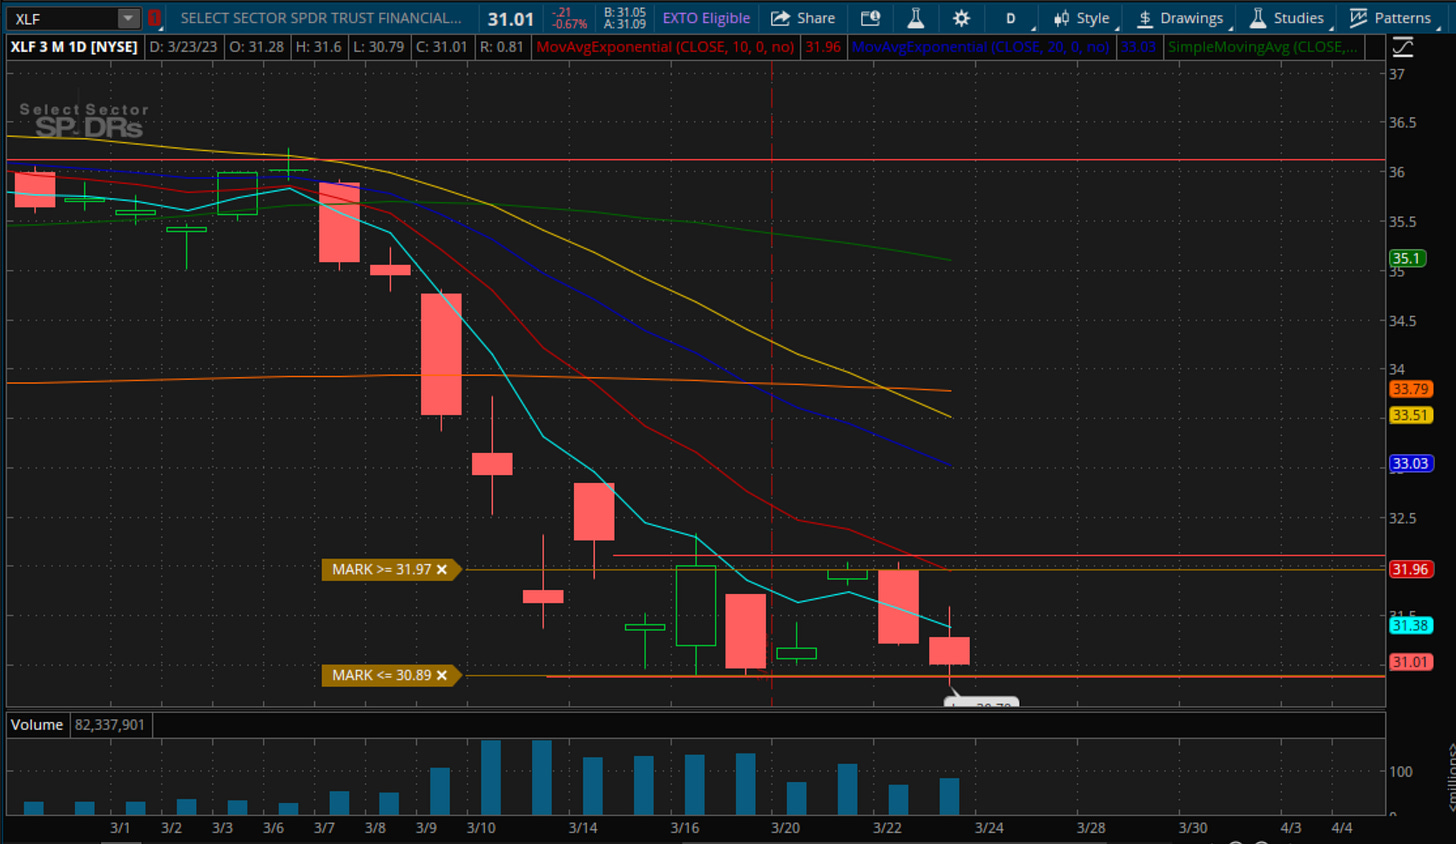Click the H: 31.6 high value

point(318,47)
